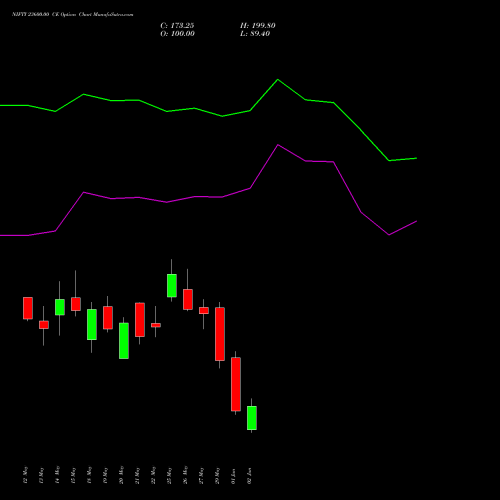Click the 19 May date label
Viewport: 500px width, 500px height.
pos(106,475)
